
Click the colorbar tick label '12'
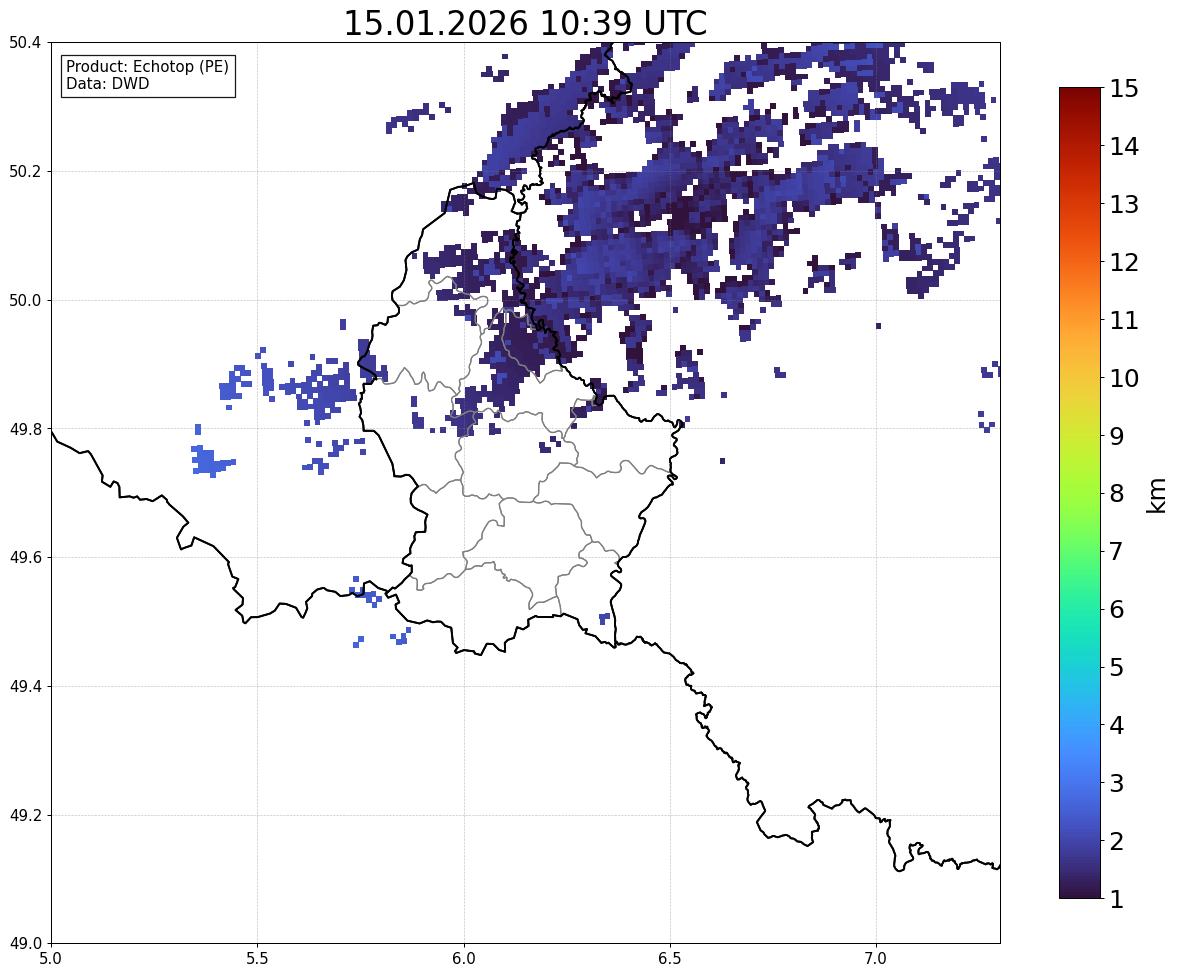1124,262
